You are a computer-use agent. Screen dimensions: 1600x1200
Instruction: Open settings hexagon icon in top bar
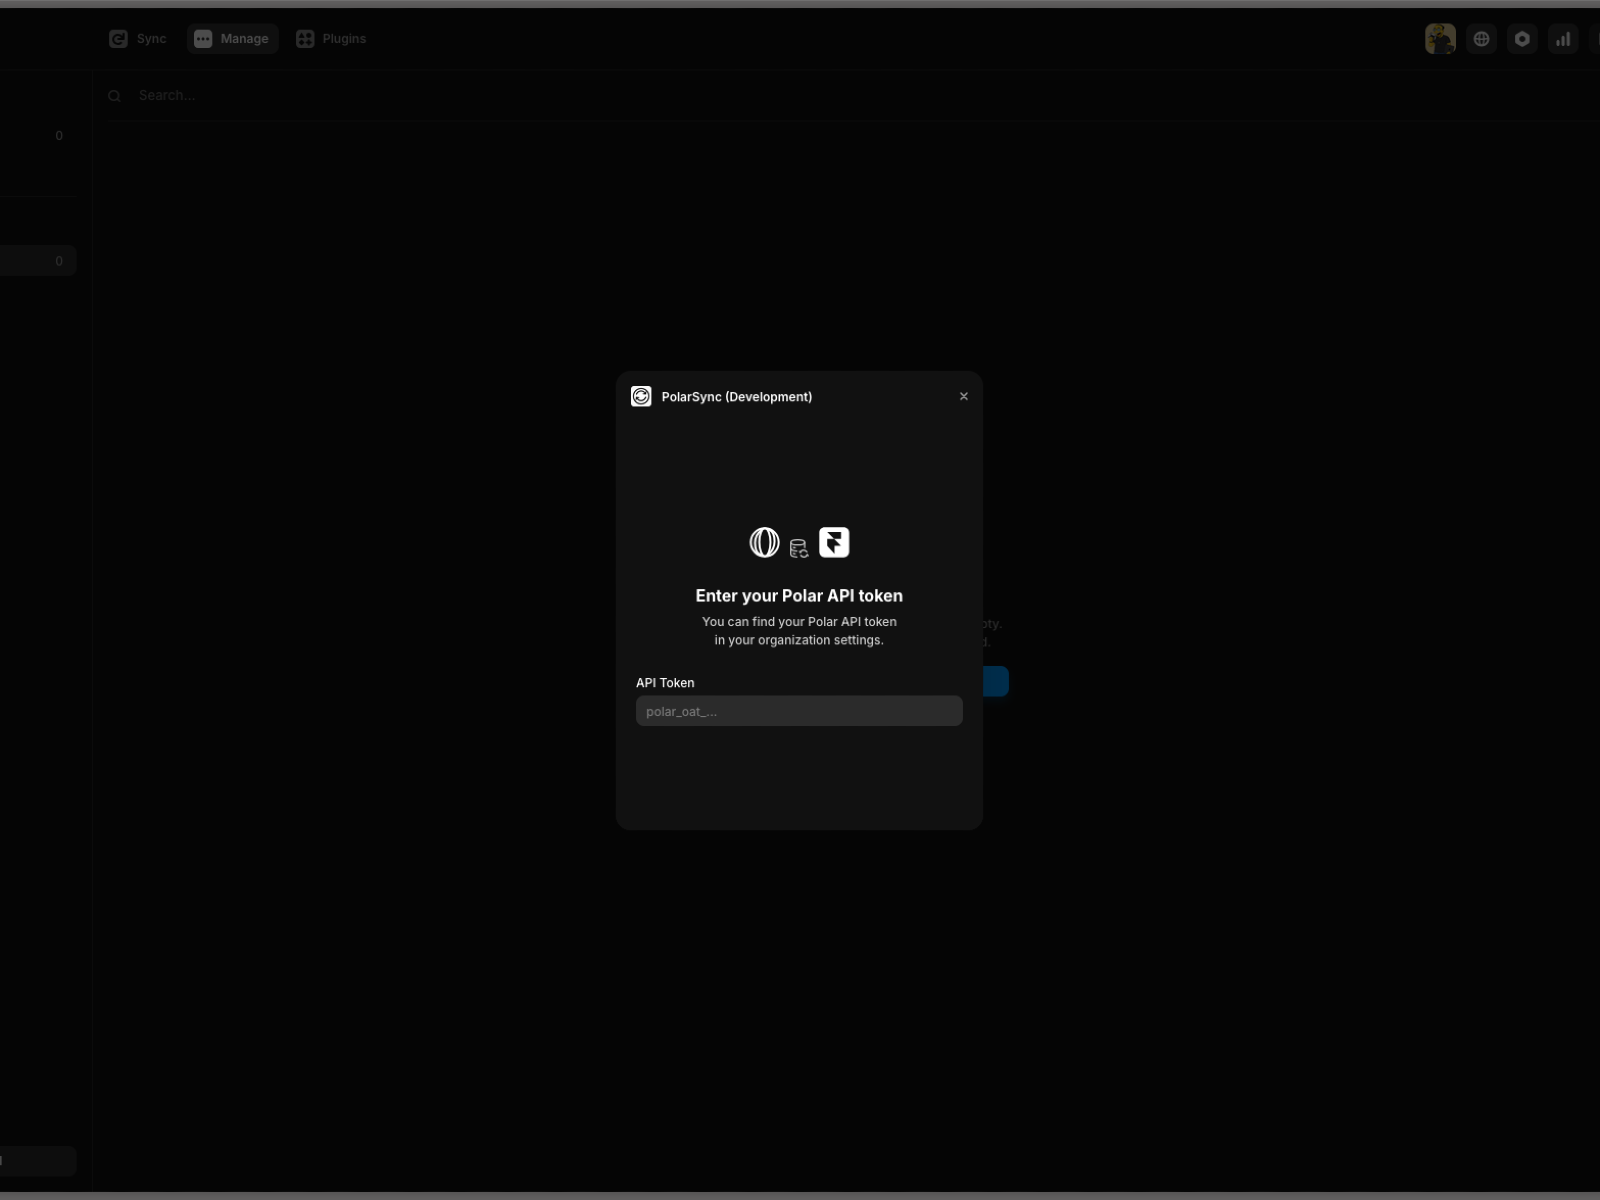coord(1522,39)
